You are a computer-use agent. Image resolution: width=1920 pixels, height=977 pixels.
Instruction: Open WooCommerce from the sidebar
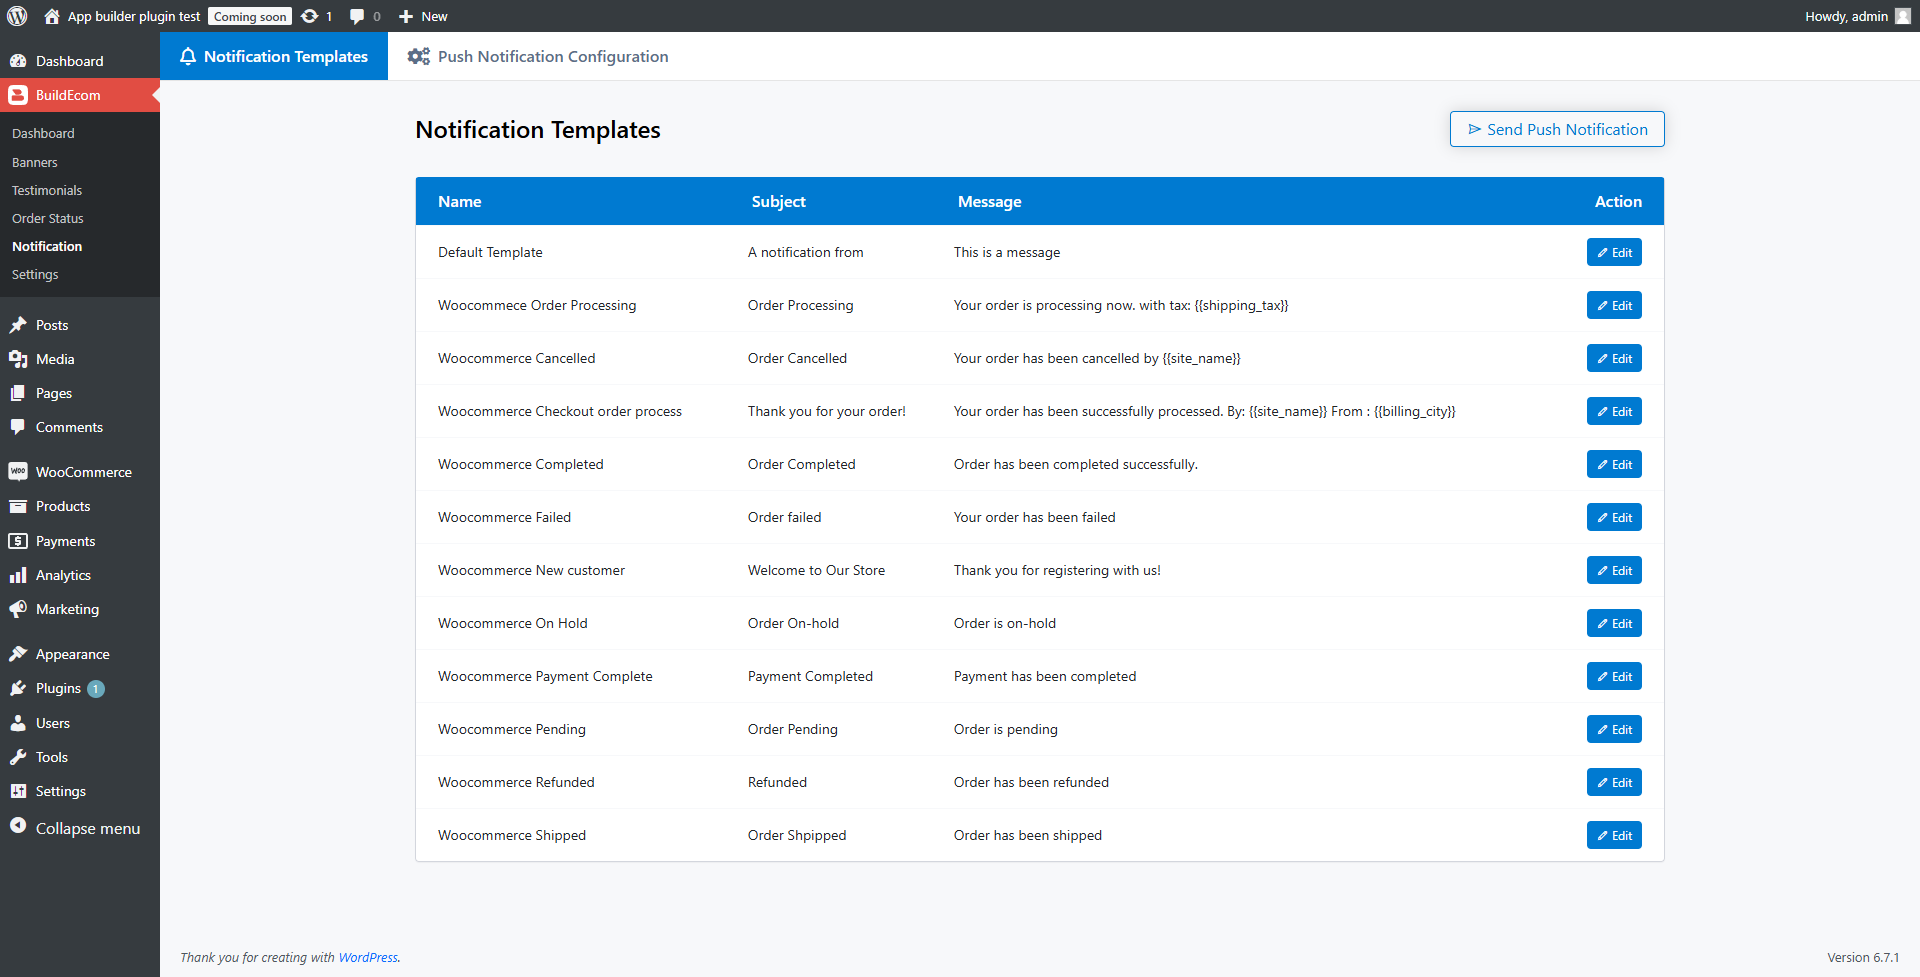pyautogui.click(x=83, y=472)
